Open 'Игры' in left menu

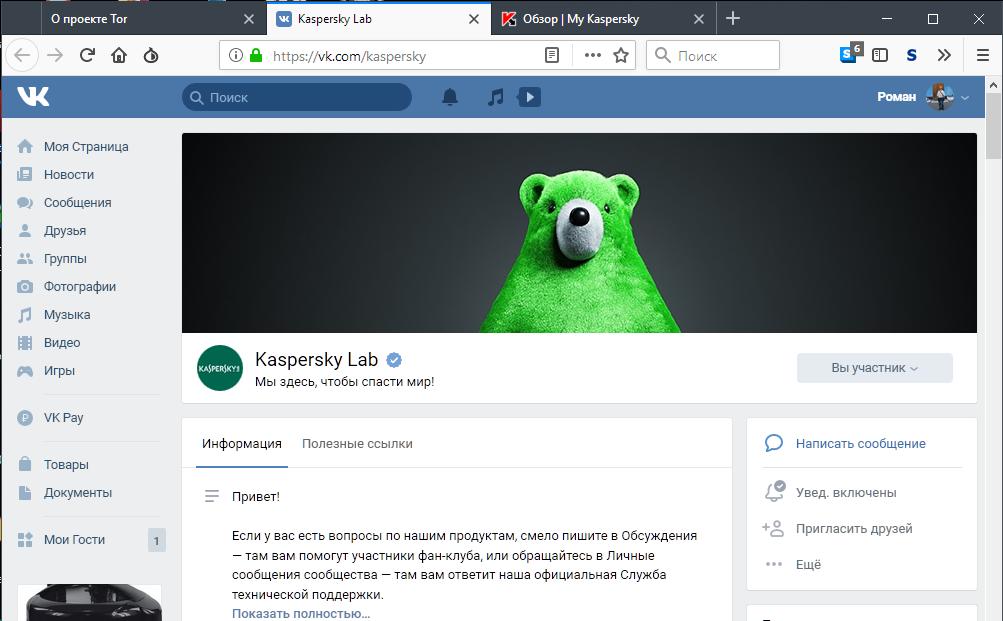(x=59, y=371)
